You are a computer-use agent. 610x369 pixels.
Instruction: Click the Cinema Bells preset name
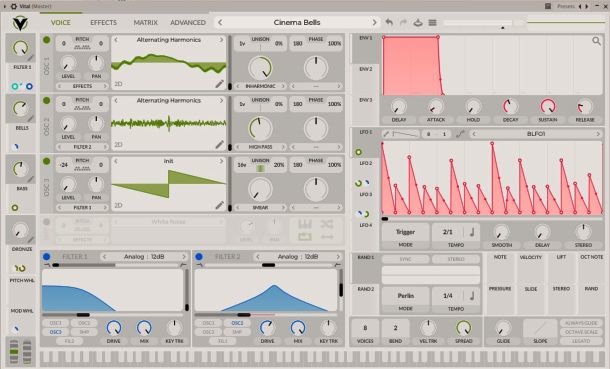tap(297, 23)
